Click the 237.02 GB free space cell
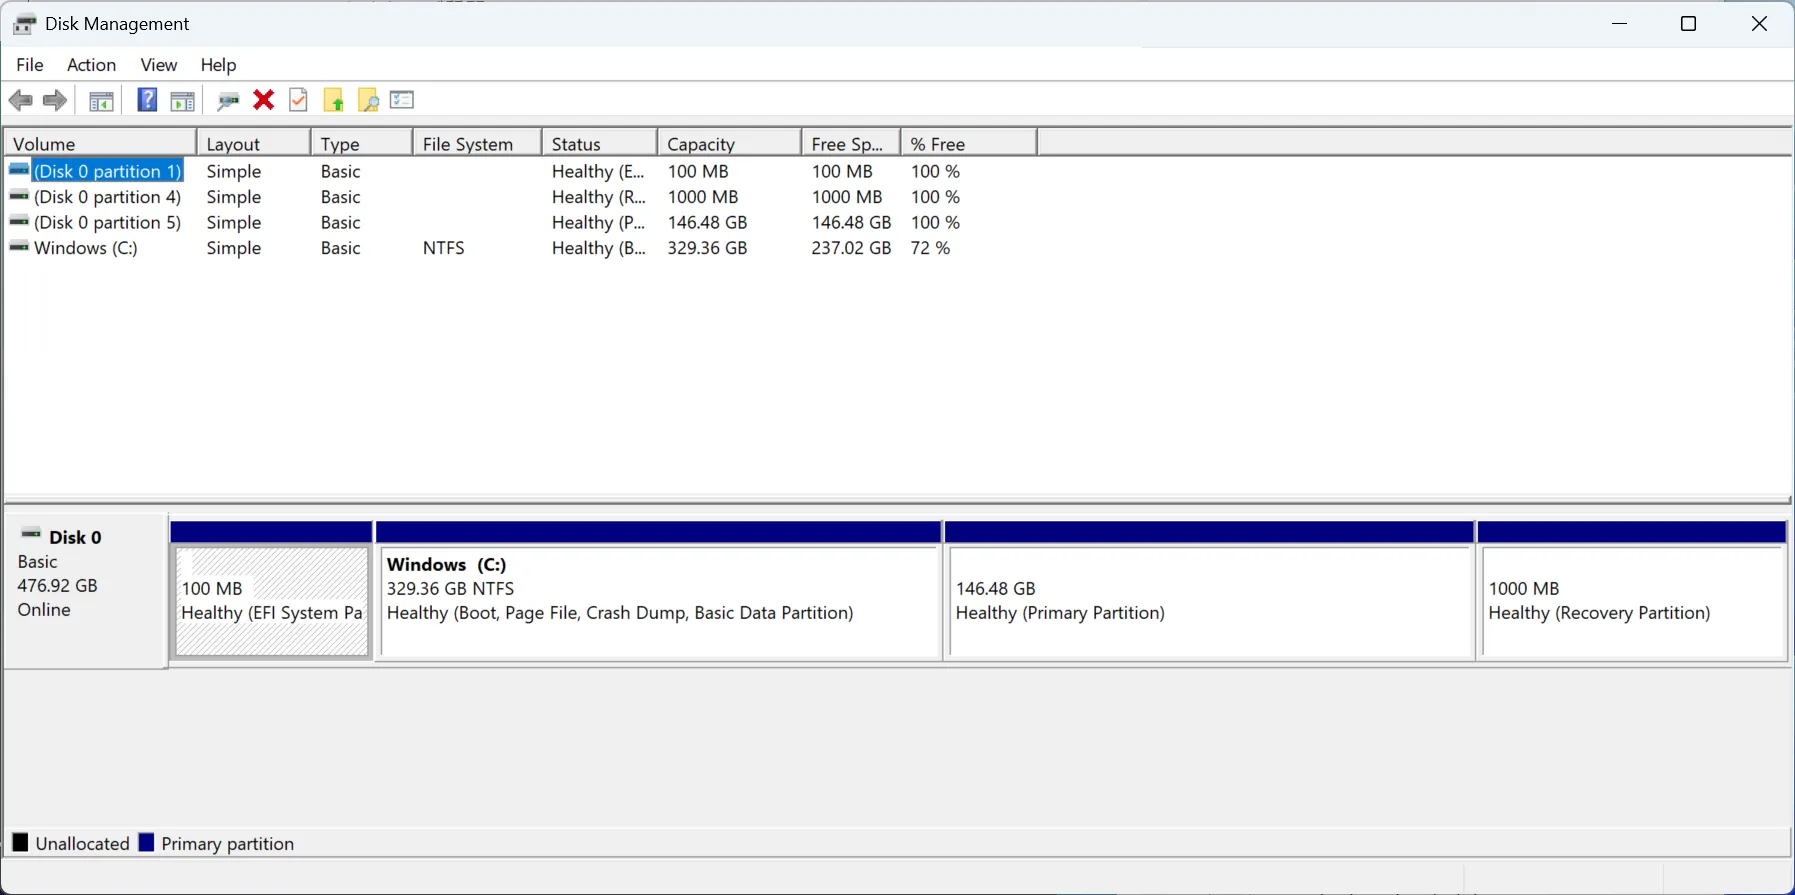This screenshot has height=895, width=1795. (851, 248)
